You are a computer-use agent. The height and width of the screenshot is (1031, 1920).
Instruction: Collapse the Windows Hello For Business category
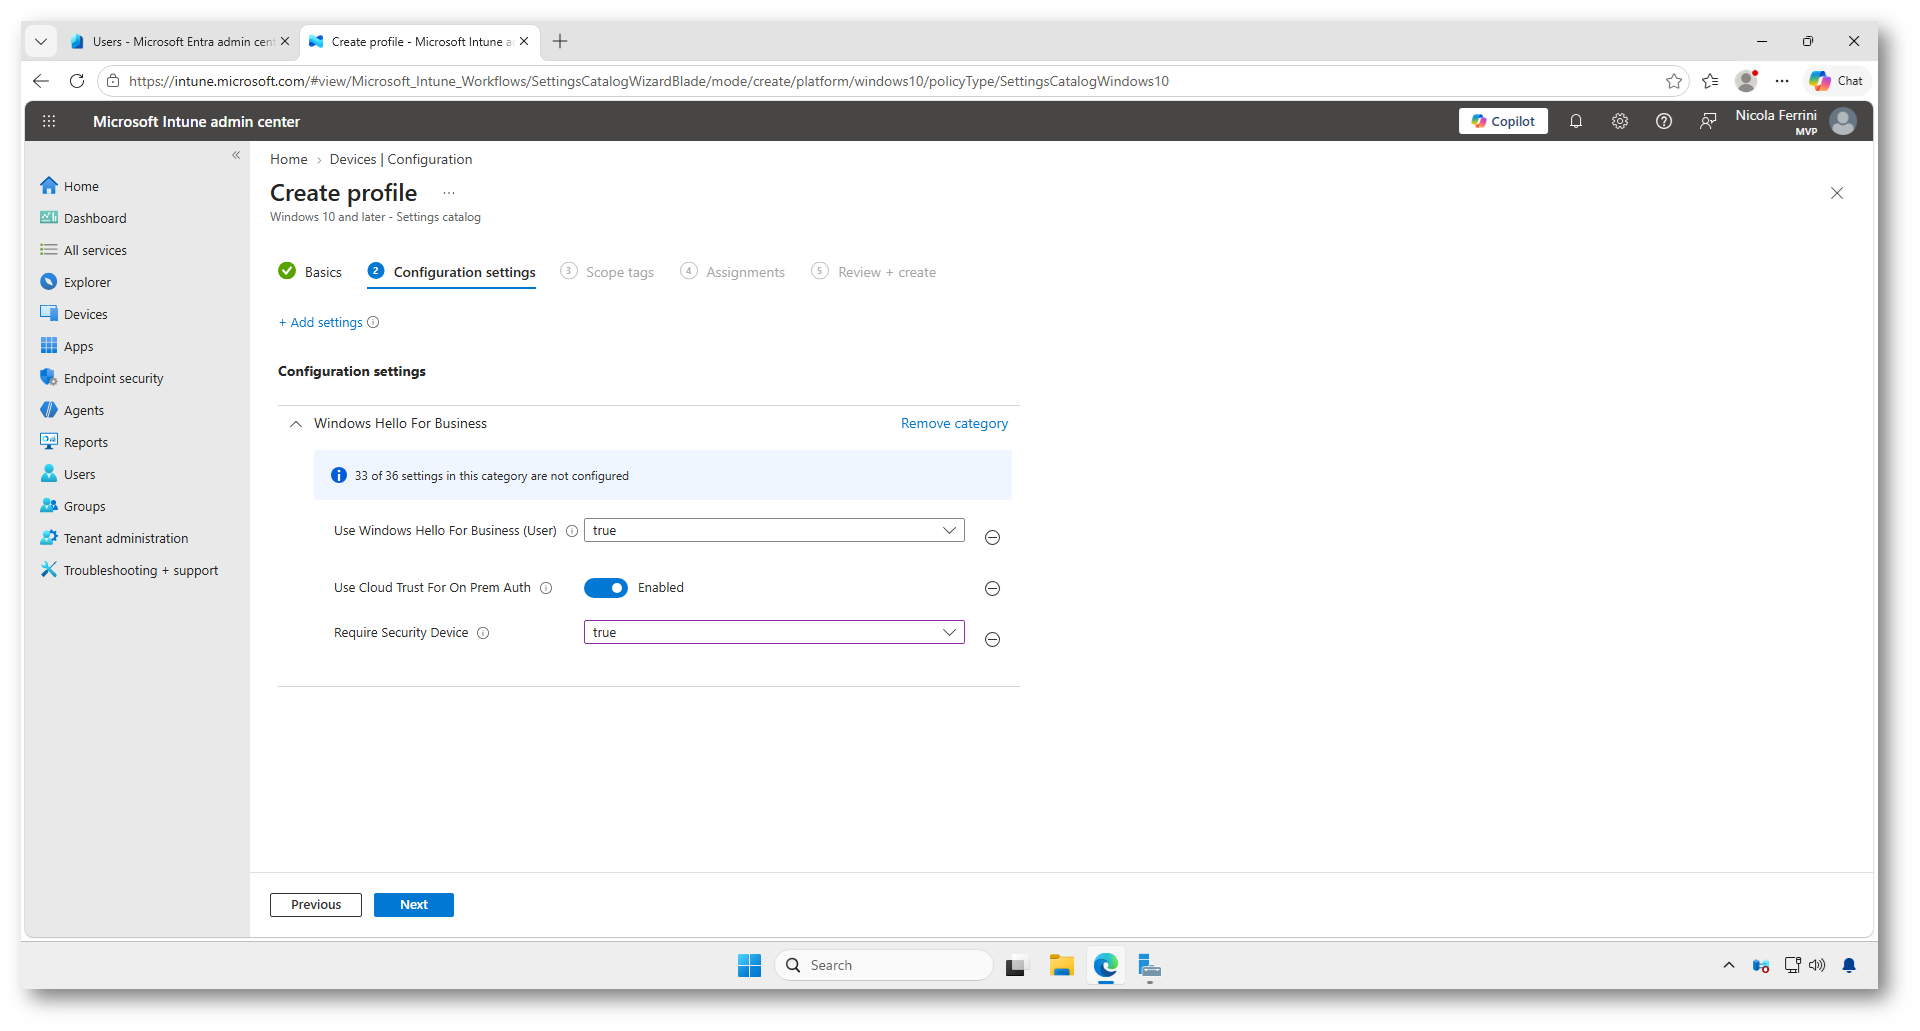click(295, 424)
